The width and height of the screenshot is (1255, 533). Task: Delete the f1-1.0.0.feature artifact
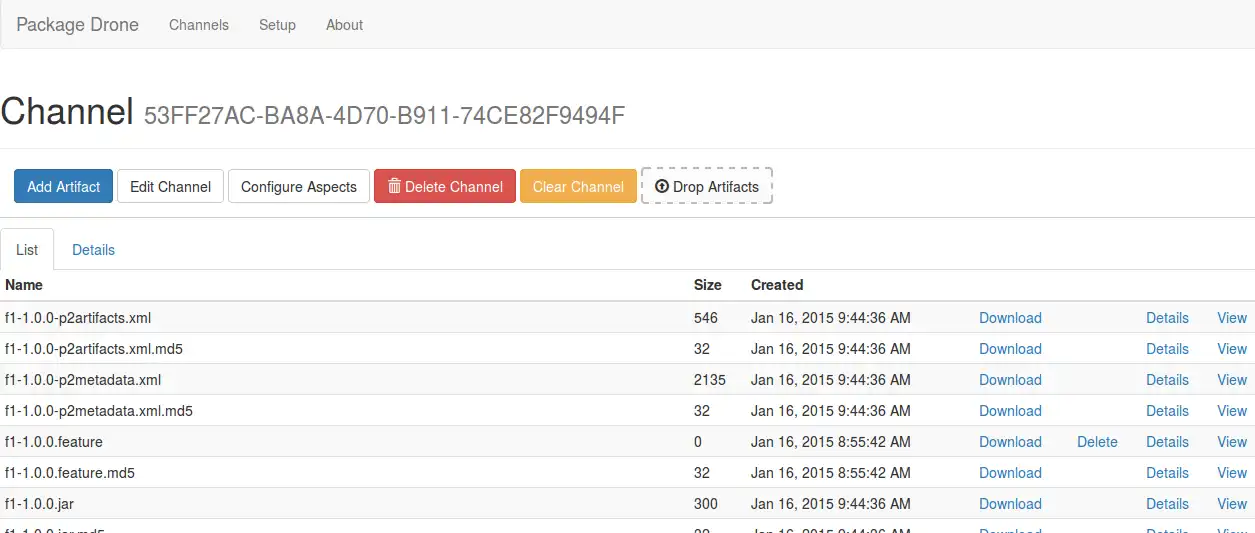click(x=1097, y=442)
